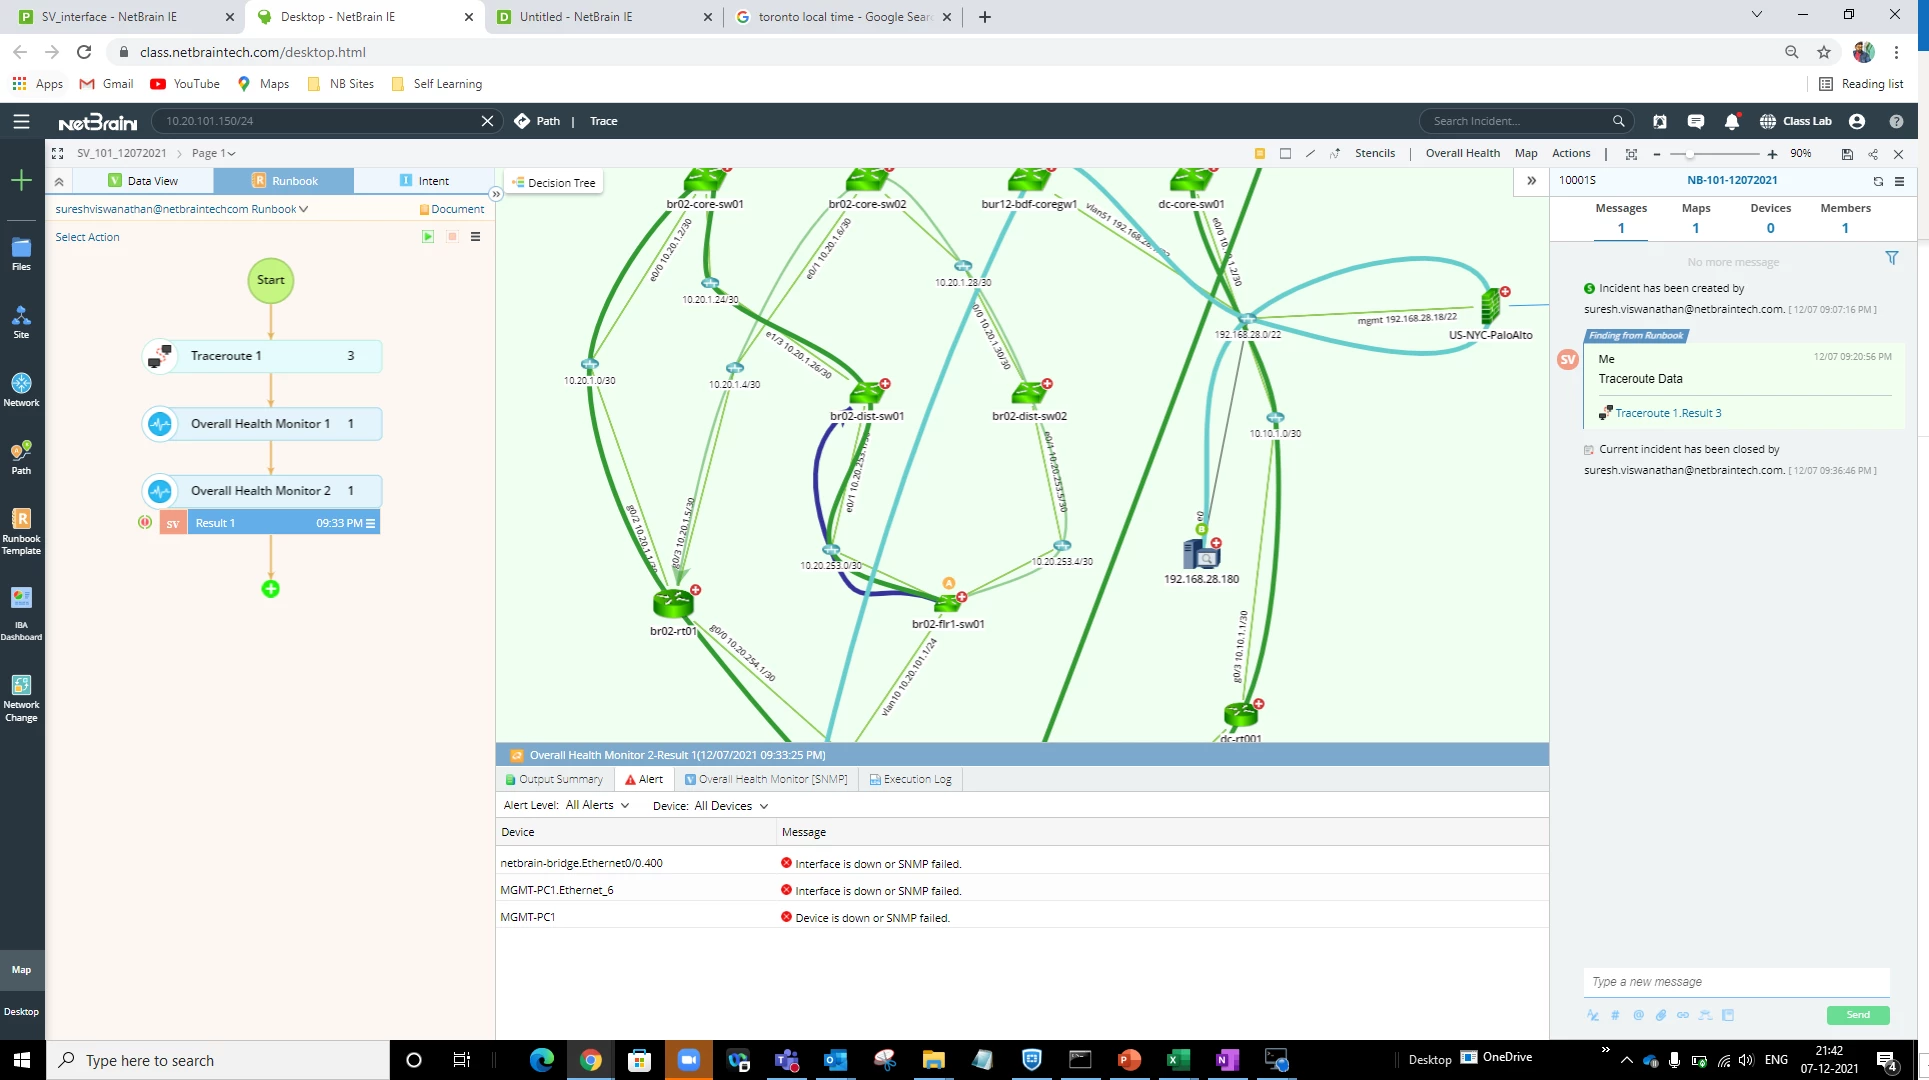
Task: Click the share map icon
Action: pos(1873,154)
